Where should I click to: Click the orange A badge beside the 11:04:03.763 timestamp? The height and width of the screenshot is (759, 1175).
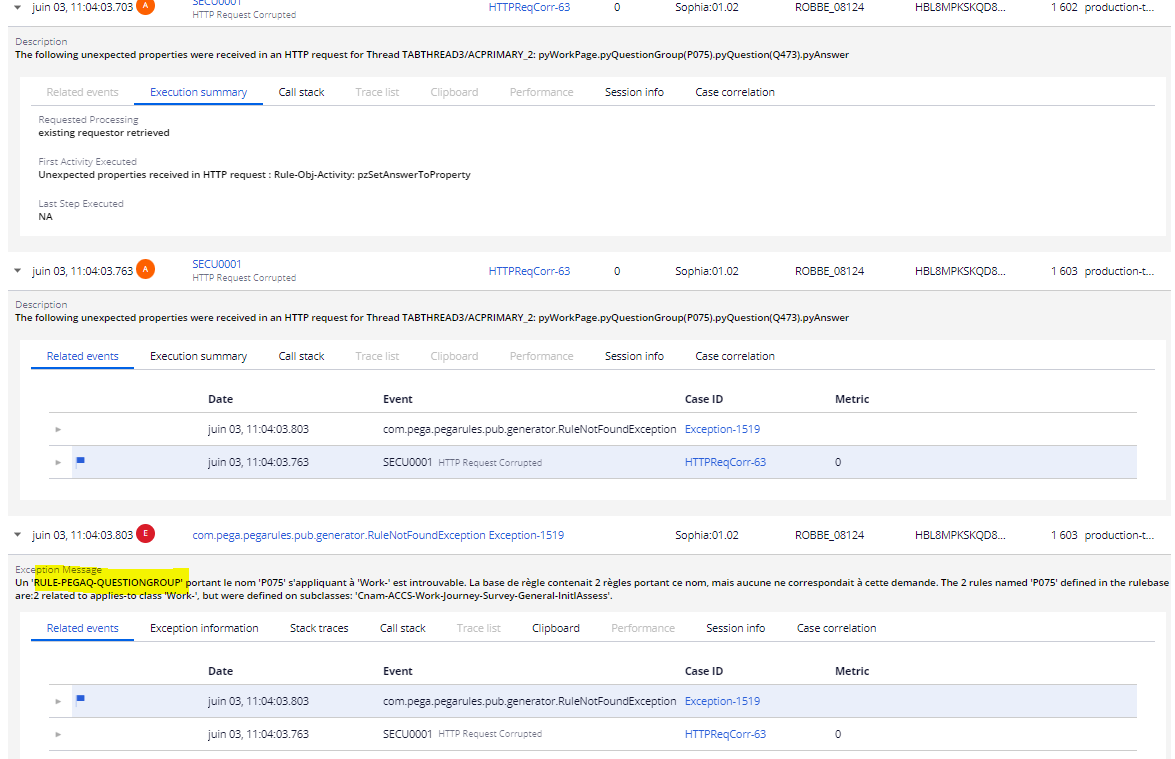pyautogui.click(x=145, y=270)
